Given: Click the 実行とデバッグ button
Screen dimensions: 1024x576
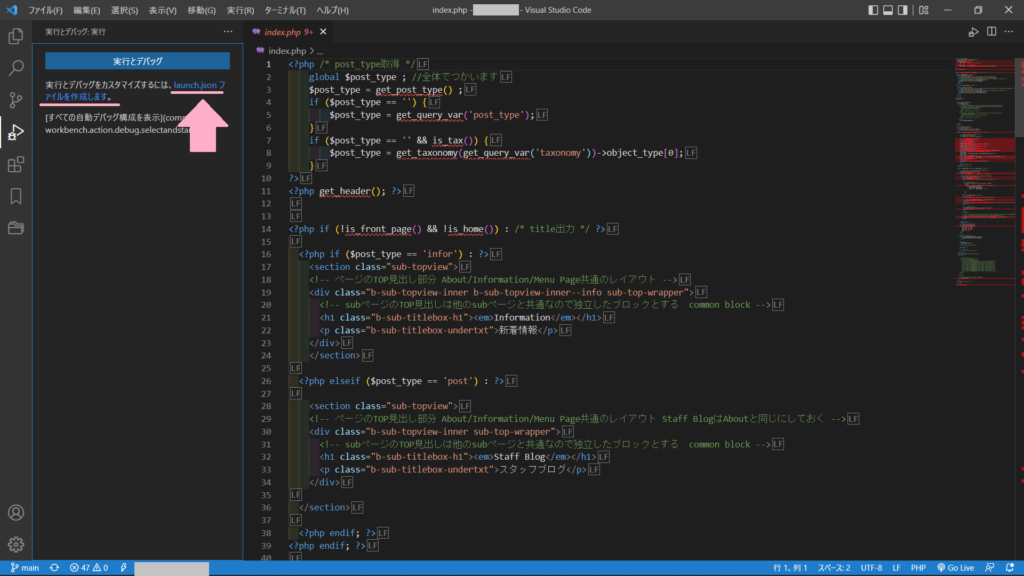Looking at the screenshot, I should 136,60.
